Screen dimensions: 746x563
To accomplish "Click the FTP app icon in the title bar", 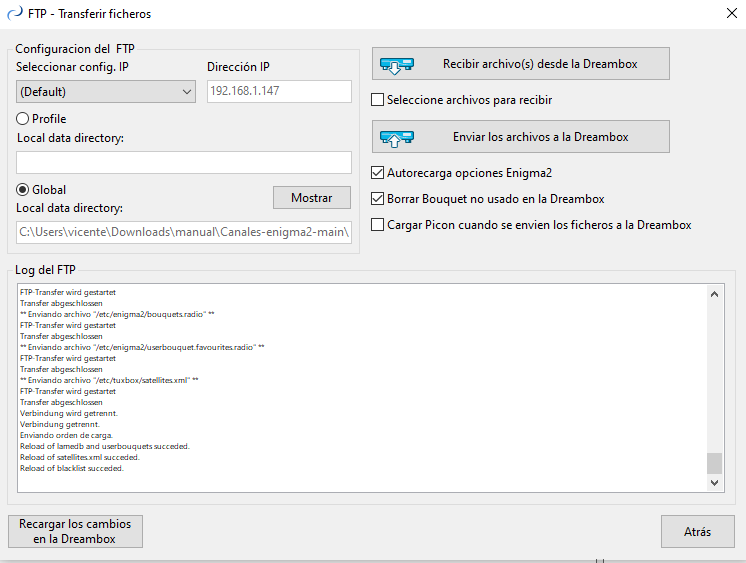I will (14, 14).
